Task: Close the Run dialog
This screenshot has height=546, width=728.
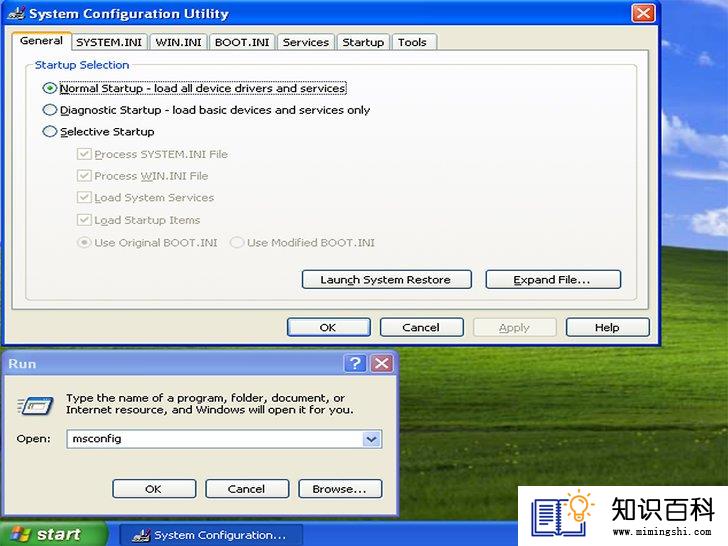Action: [382, 364]
